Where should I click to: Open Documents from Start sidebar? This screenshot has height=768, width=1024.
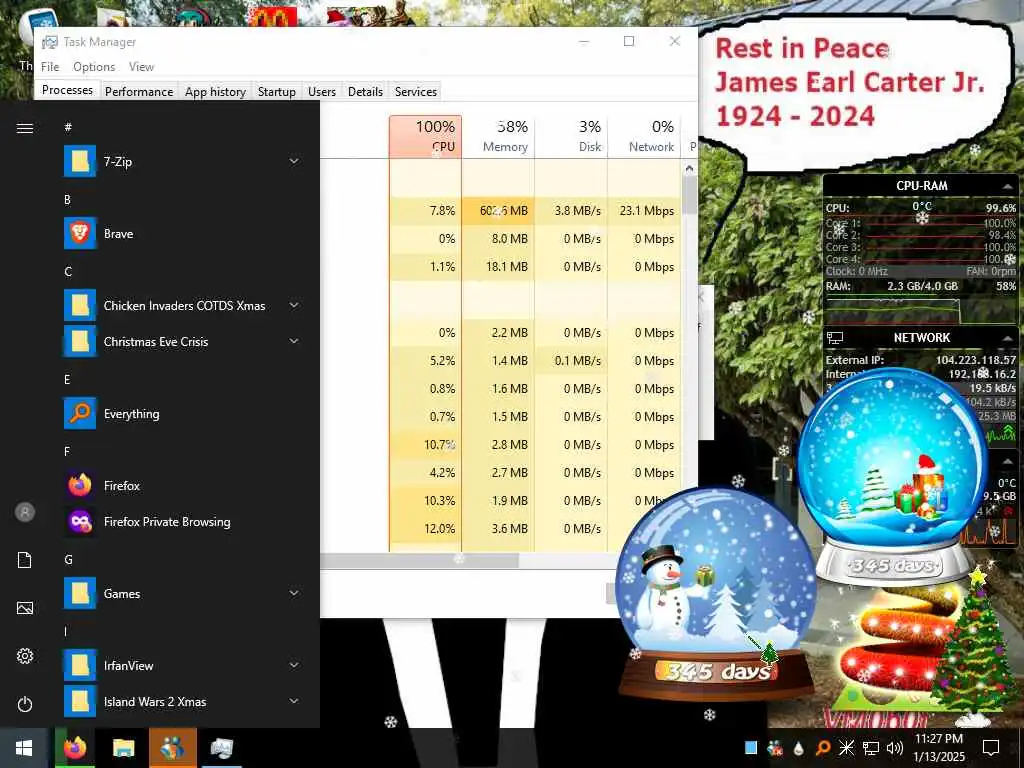pos(25,560)
